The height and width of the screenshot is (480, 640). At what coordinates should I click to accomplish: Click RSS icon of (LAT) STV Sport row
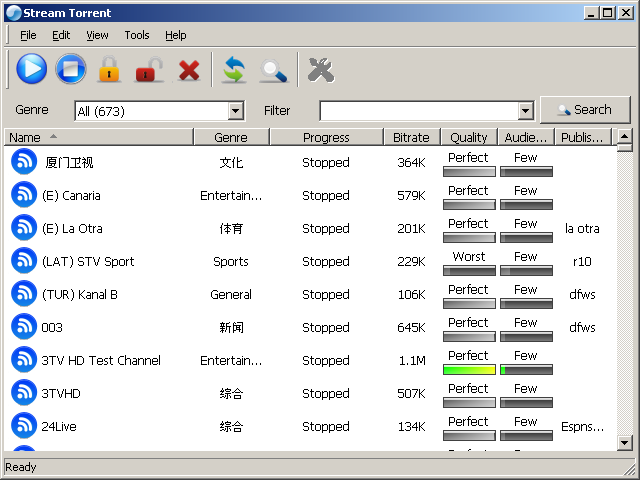(x=24, y=260)
